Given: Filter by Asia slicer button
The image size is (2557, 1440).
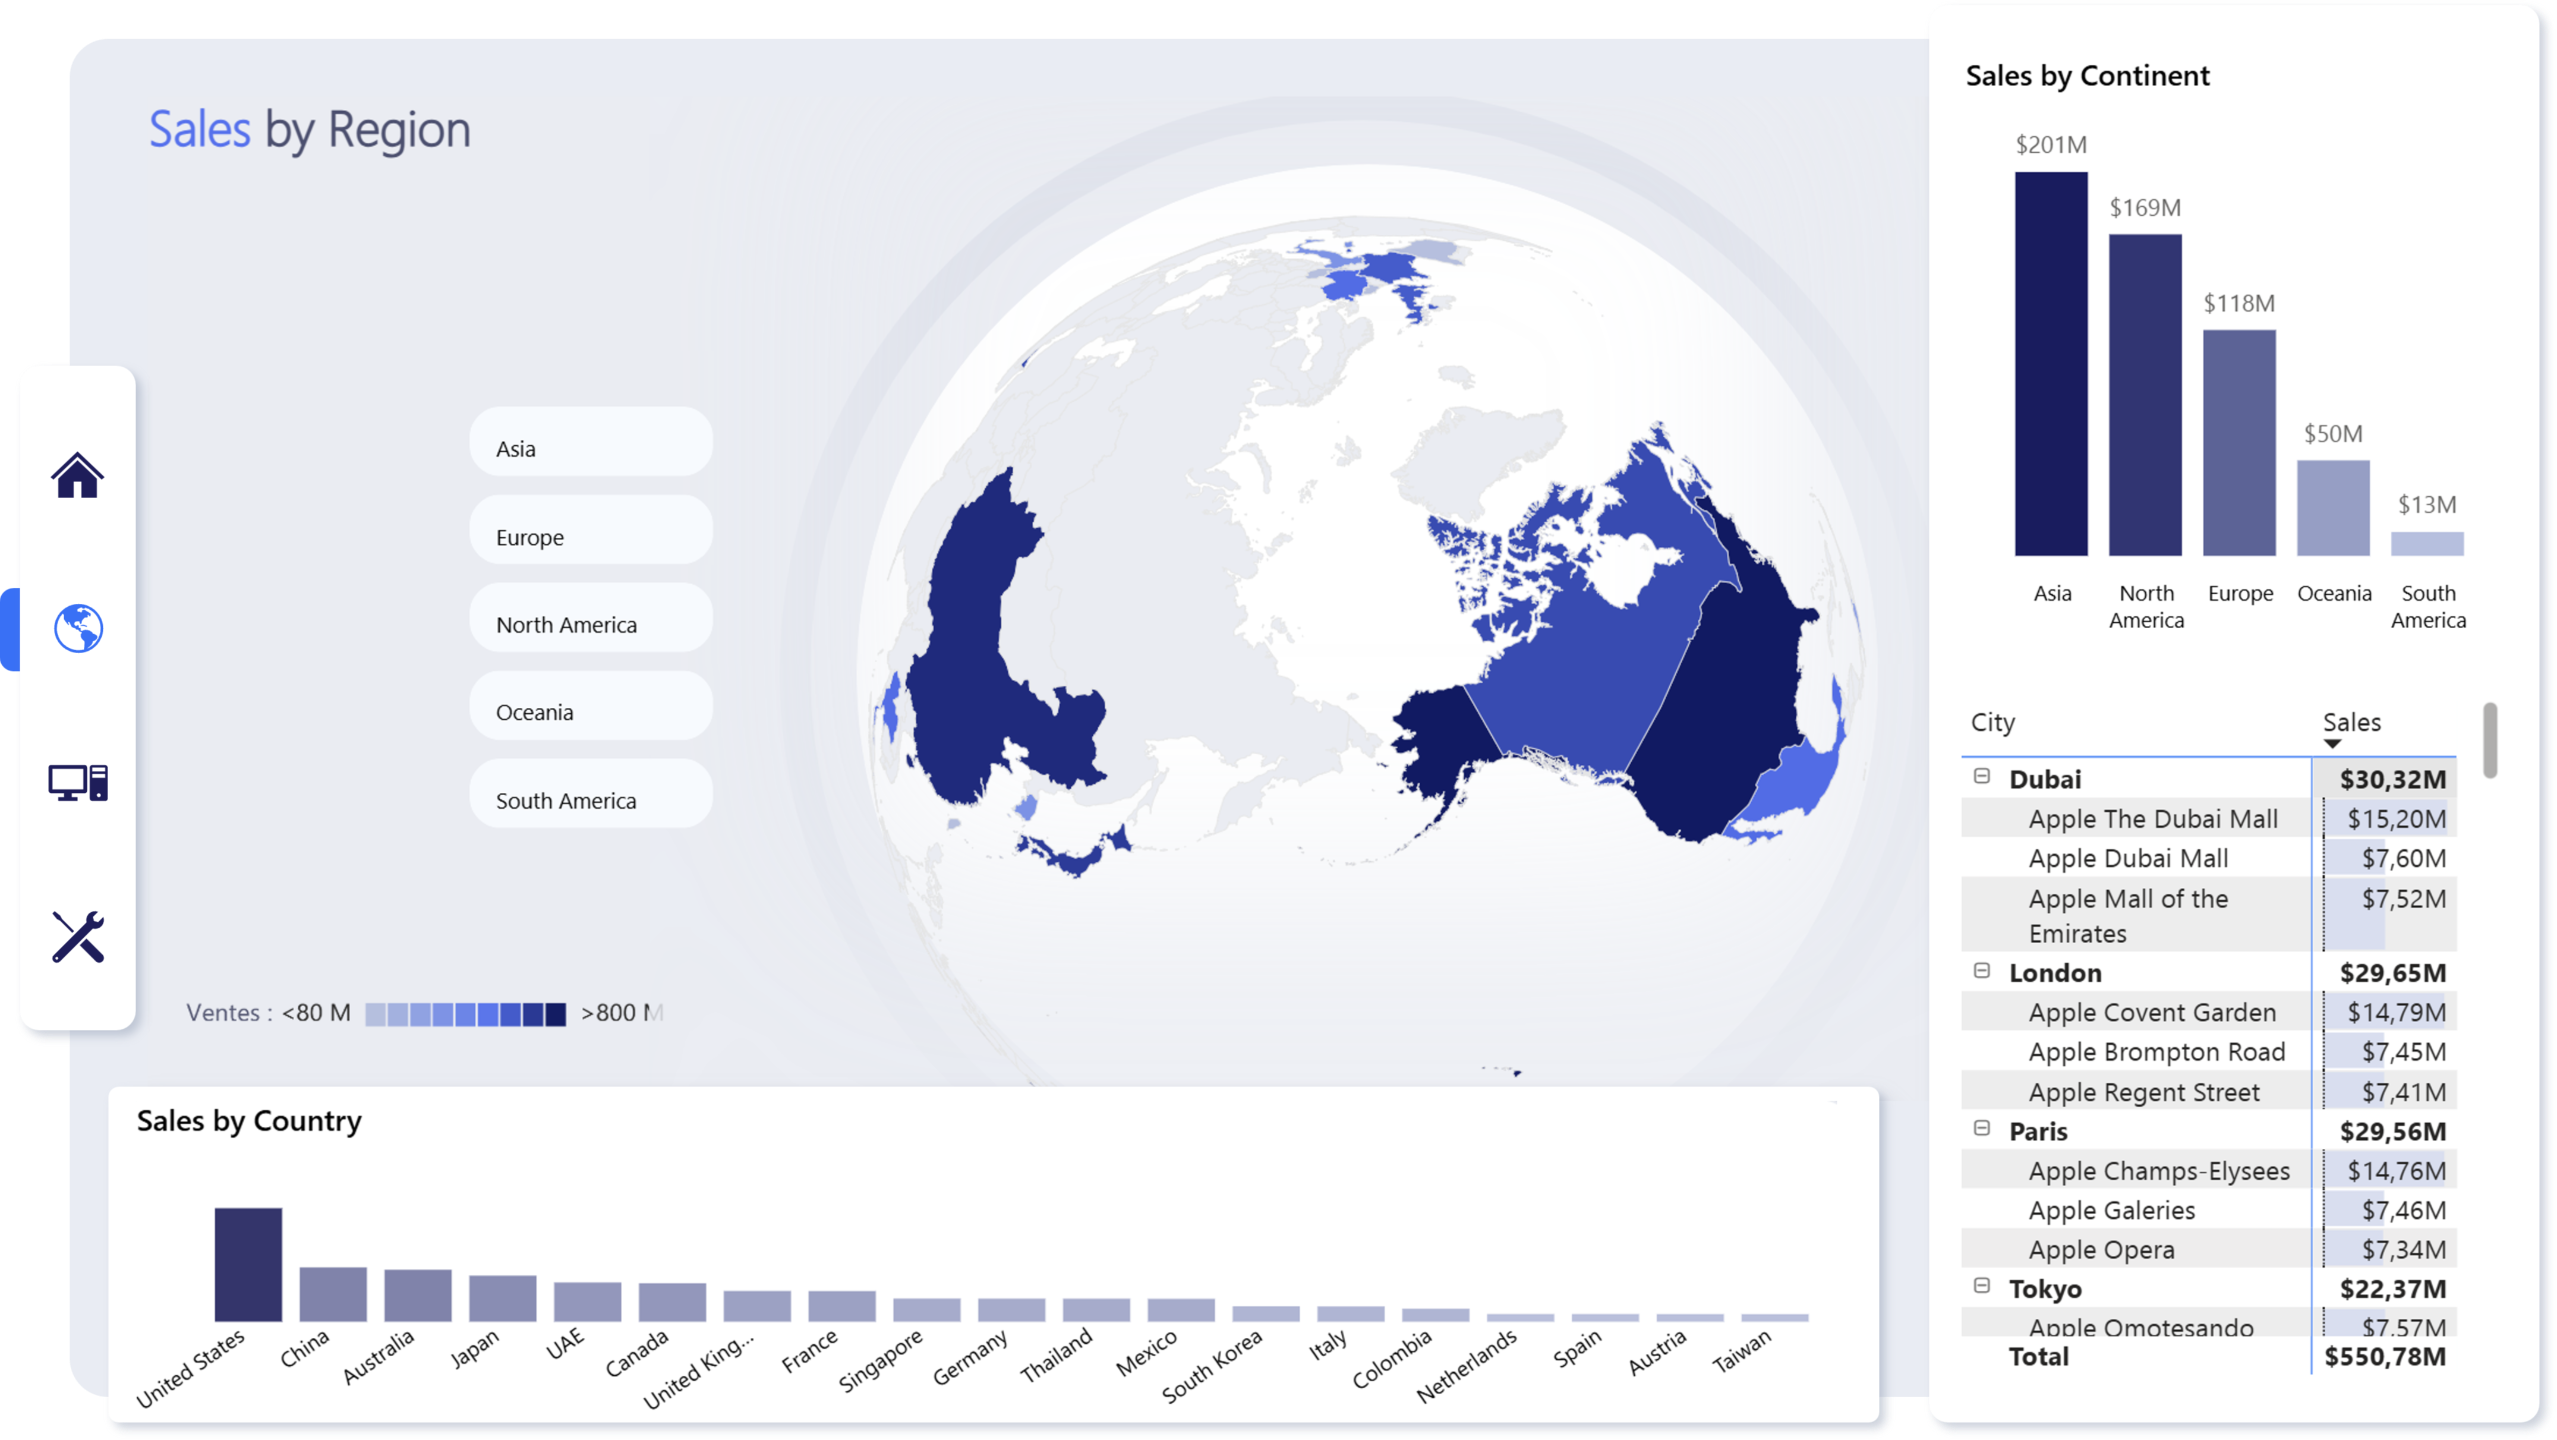Looking at the screenshot, I should tap(590, 442).
